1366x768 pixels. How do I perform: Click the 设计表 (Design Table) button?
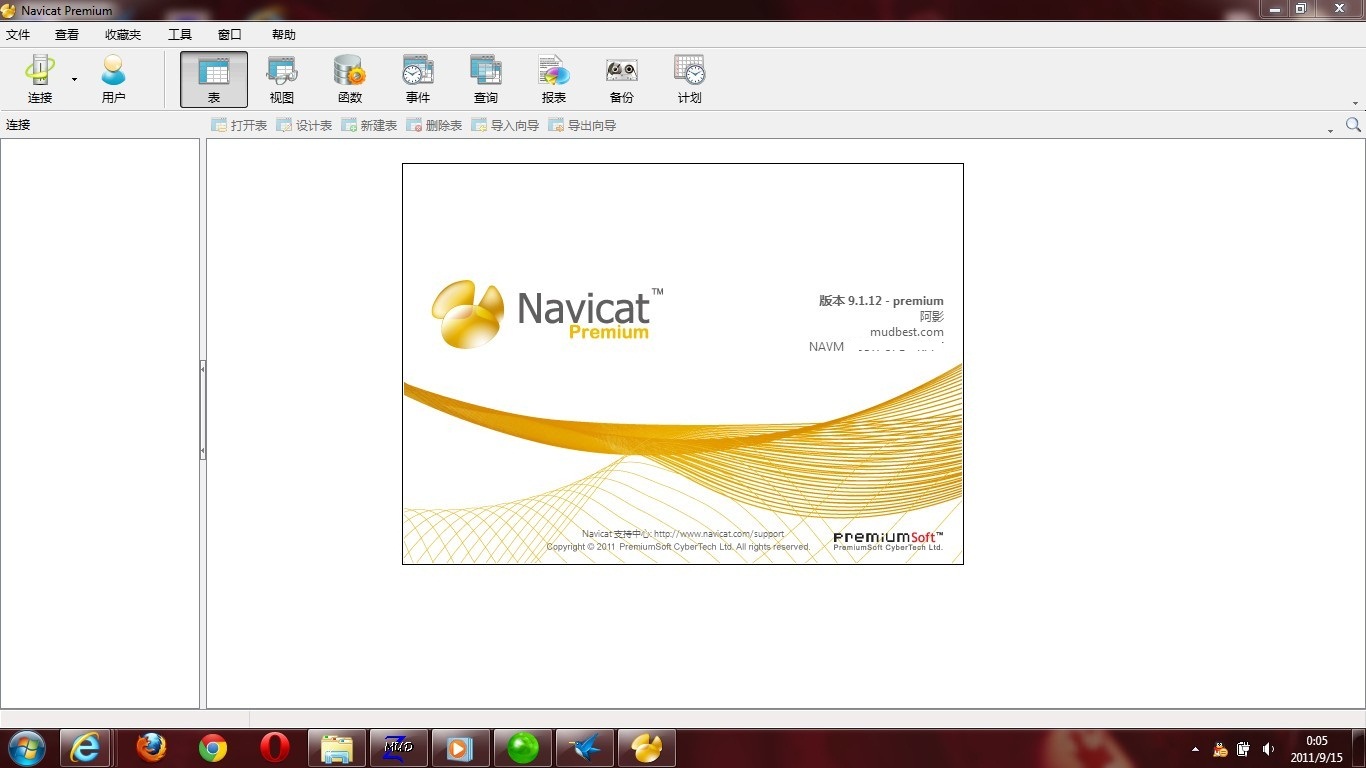[x=304, y=125]
